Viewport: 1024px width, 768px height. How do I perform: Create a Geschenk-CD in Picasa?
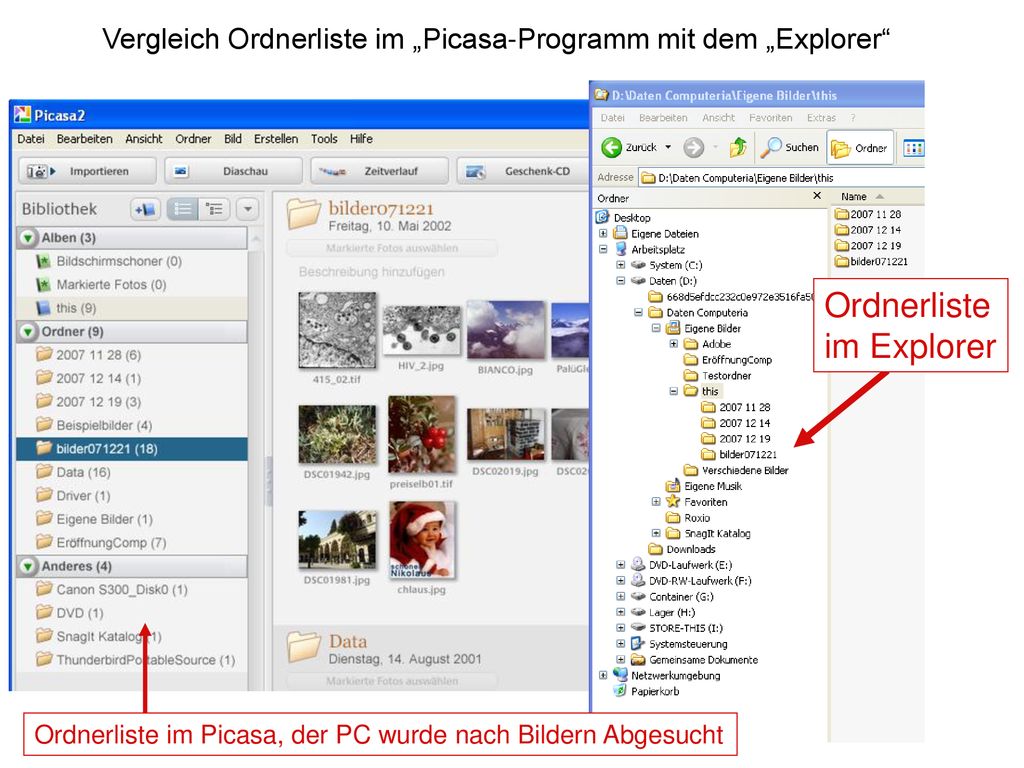[x=522, y=171]
